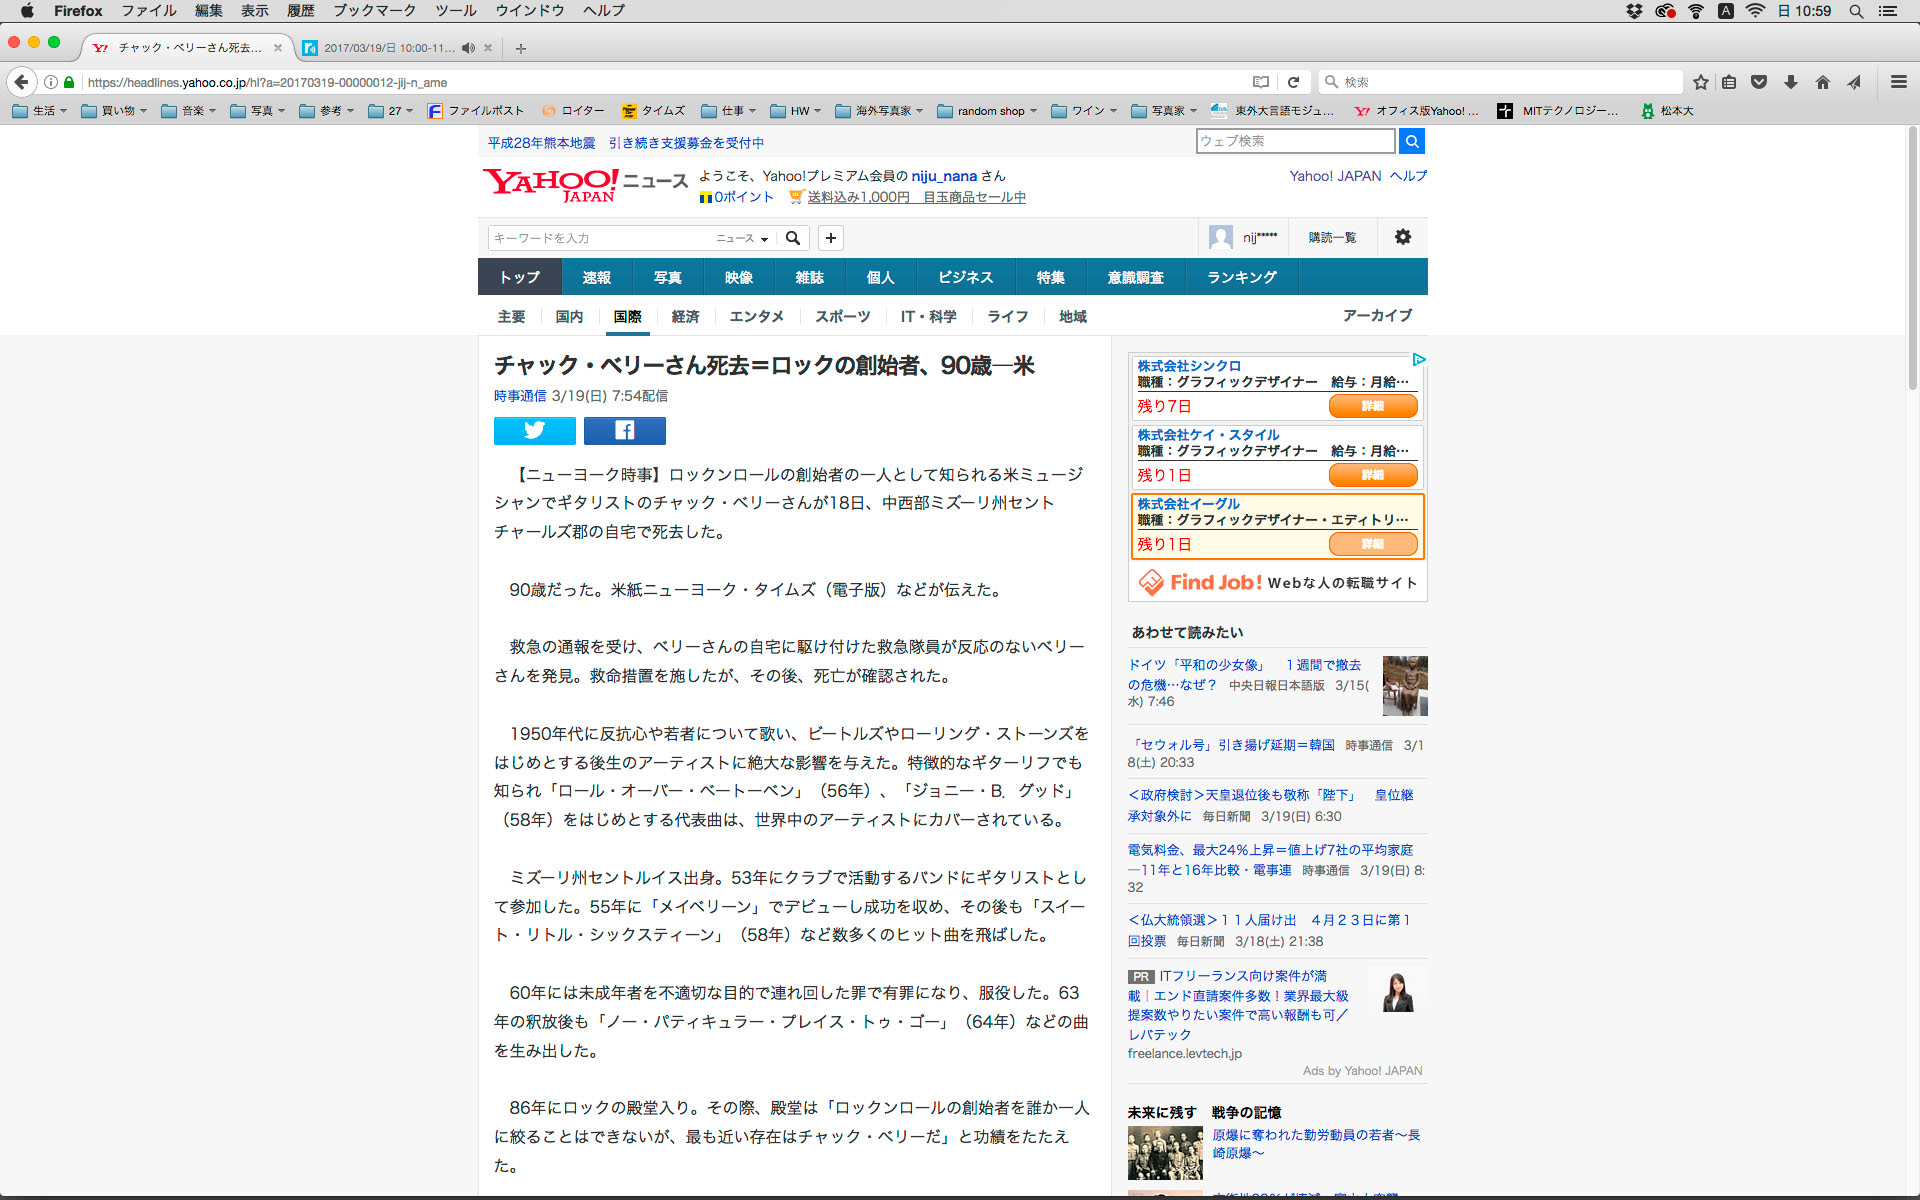Share the article via Facebook button
Viewport: 1920px width, 1200px height.
point(624,430)
